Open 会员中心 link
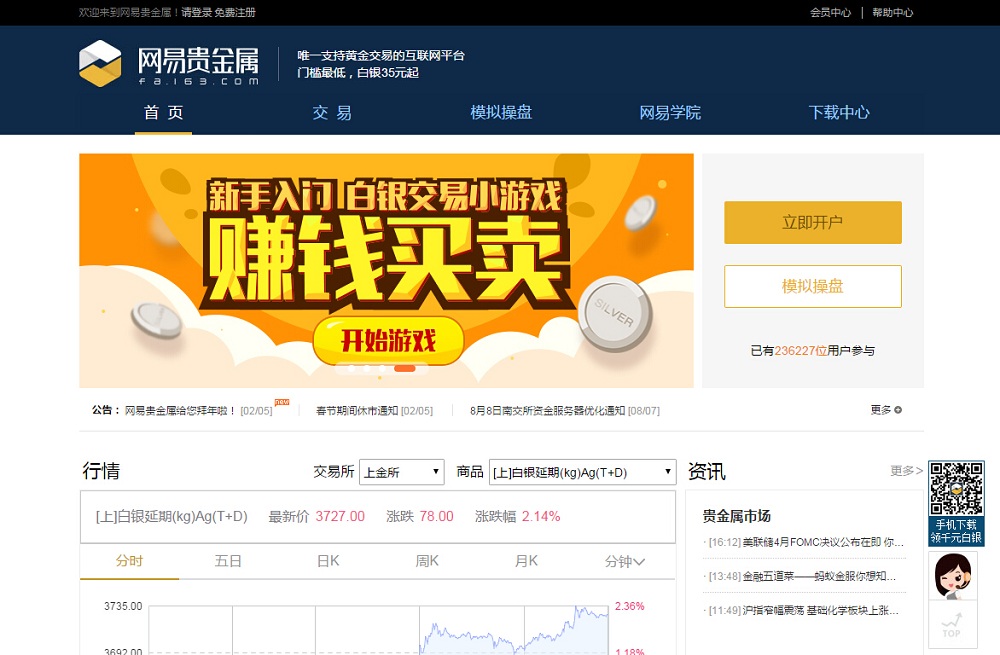Screen dimensions: 1000x655 click(x=830, y=13)
